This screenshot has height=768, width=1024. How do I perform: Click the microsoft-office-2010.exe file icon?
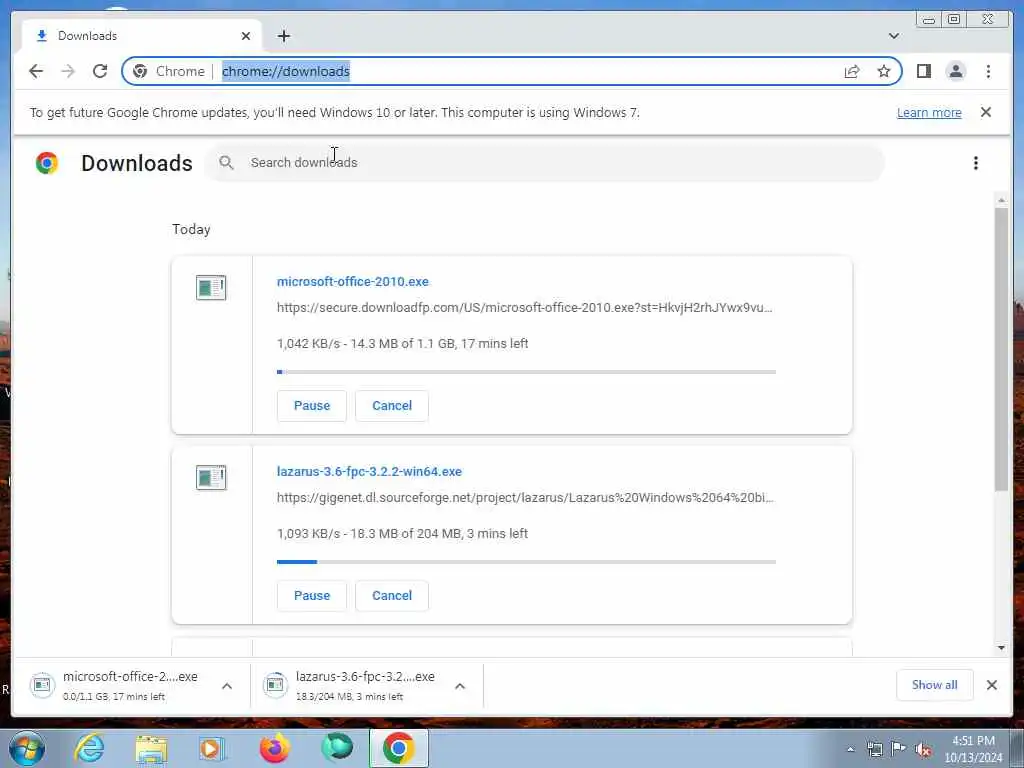211,287
